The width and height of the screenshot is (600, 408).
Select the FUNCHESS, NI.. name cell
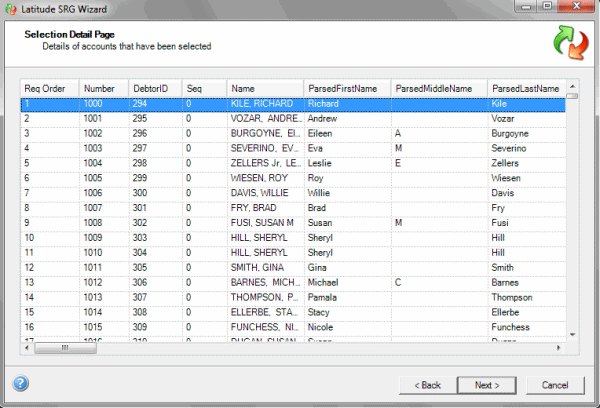(x=266, y=328)
